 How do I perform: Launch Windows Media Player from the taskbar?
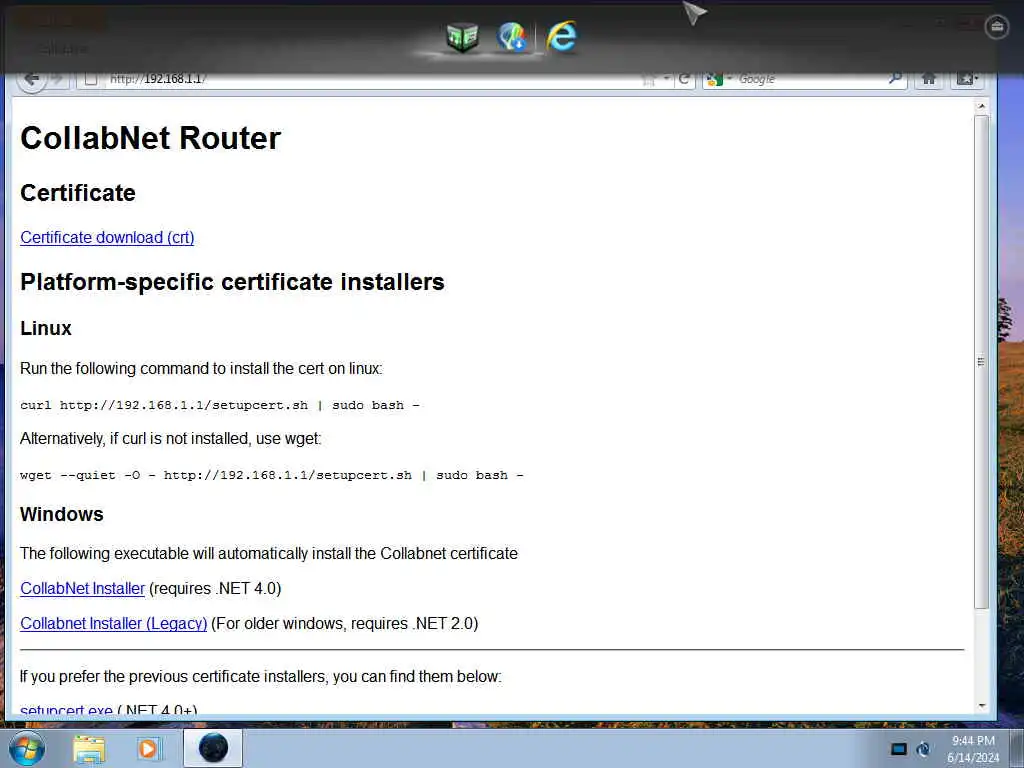148,748
